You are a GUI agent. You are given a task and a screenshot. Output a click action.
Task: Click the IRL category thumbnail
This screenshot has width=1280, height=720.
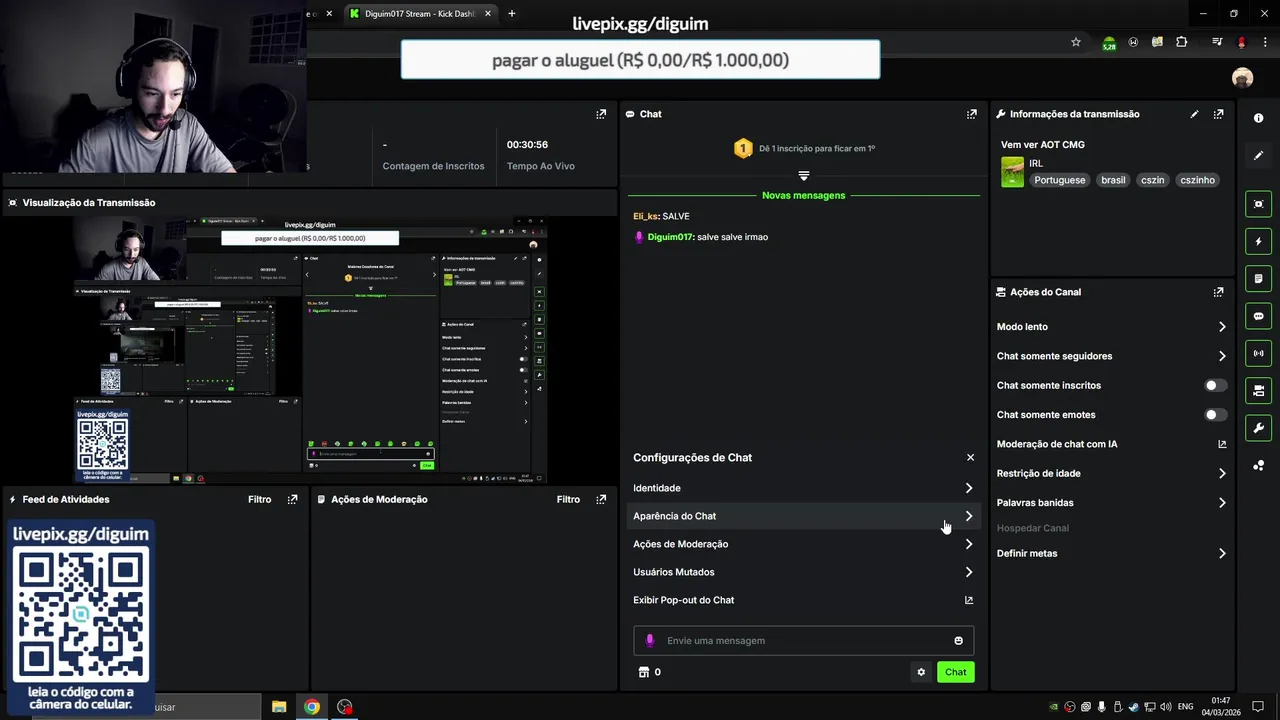(1012, 172)
